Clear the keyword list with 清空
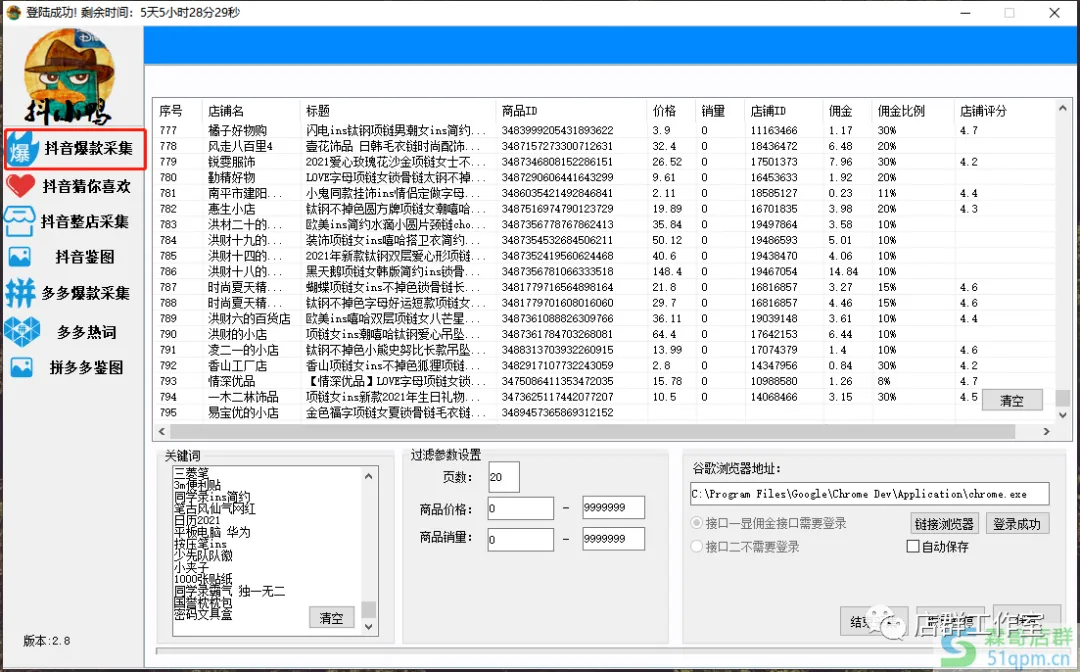 click(331, 617)
